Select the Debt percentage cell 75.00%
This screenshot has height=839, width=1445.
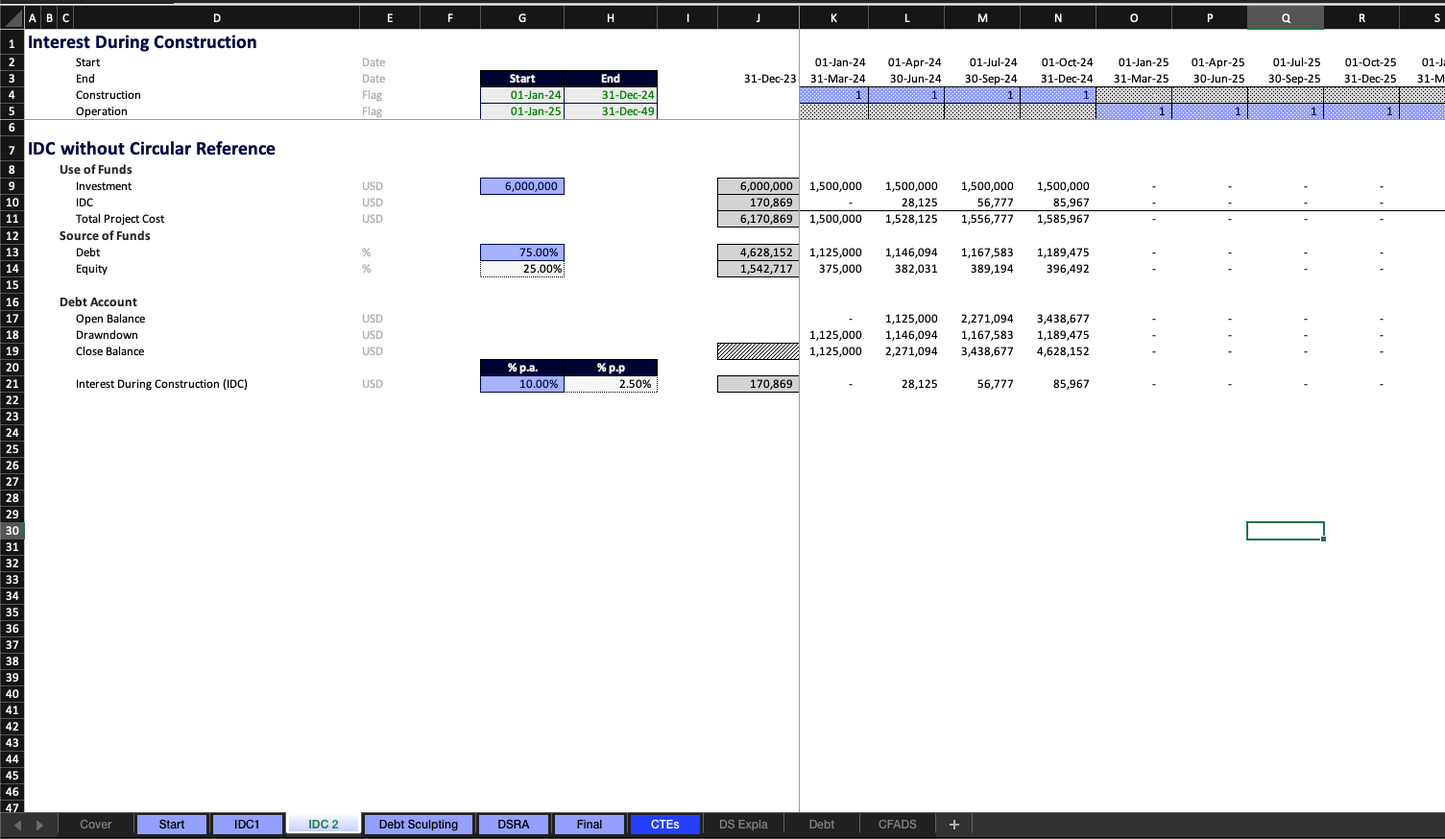[522, 253]
